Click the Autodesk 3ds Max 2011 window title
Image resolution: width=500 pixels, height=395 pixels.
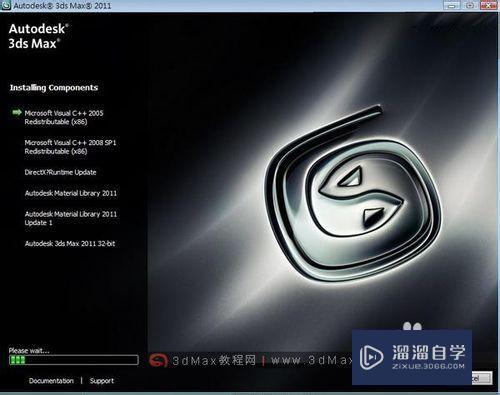(x=62, y=6)
